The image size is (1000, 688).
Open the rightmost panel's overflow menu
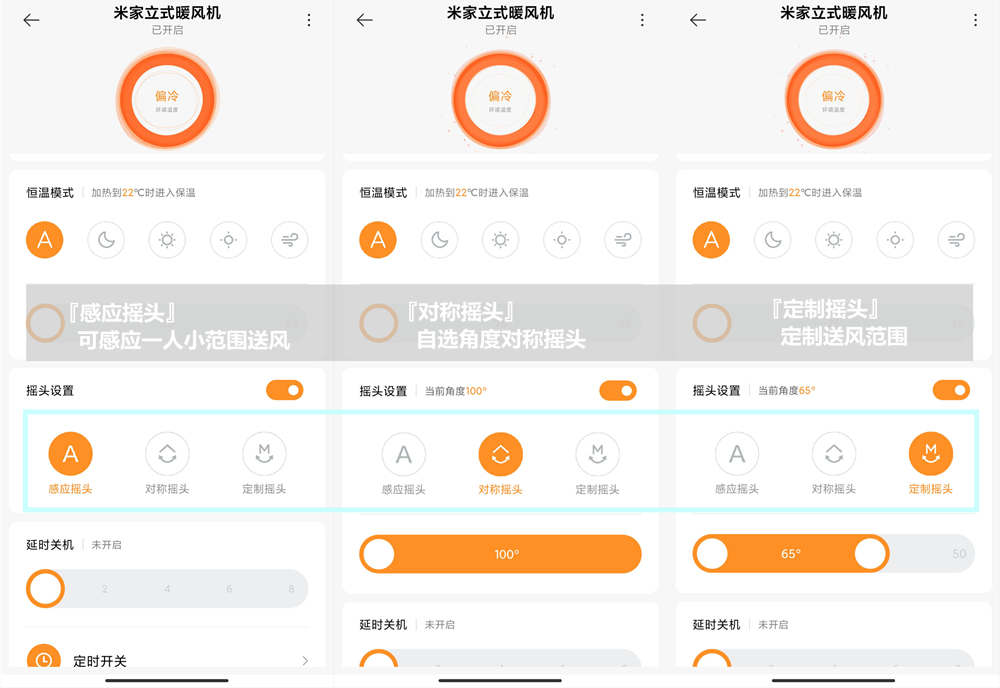point(975,19)
